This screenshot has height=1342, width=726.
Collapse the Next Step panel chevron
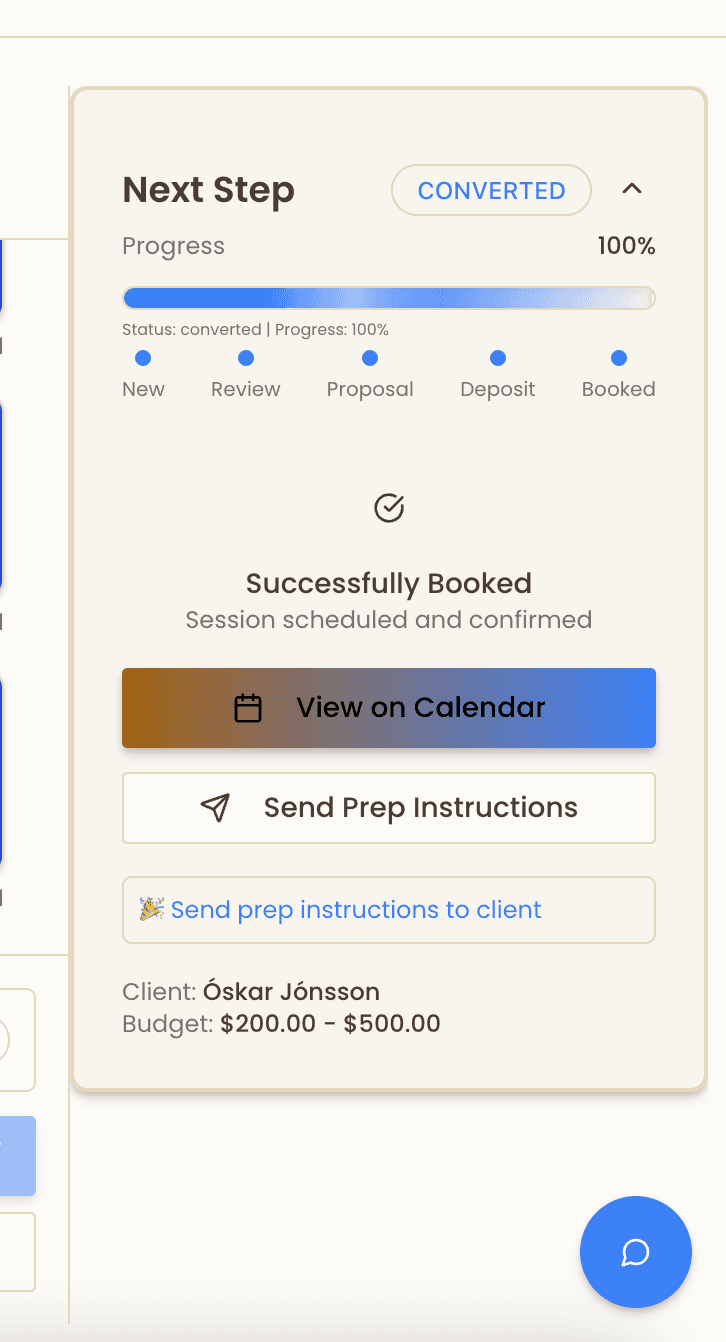(x=632, y=189)
